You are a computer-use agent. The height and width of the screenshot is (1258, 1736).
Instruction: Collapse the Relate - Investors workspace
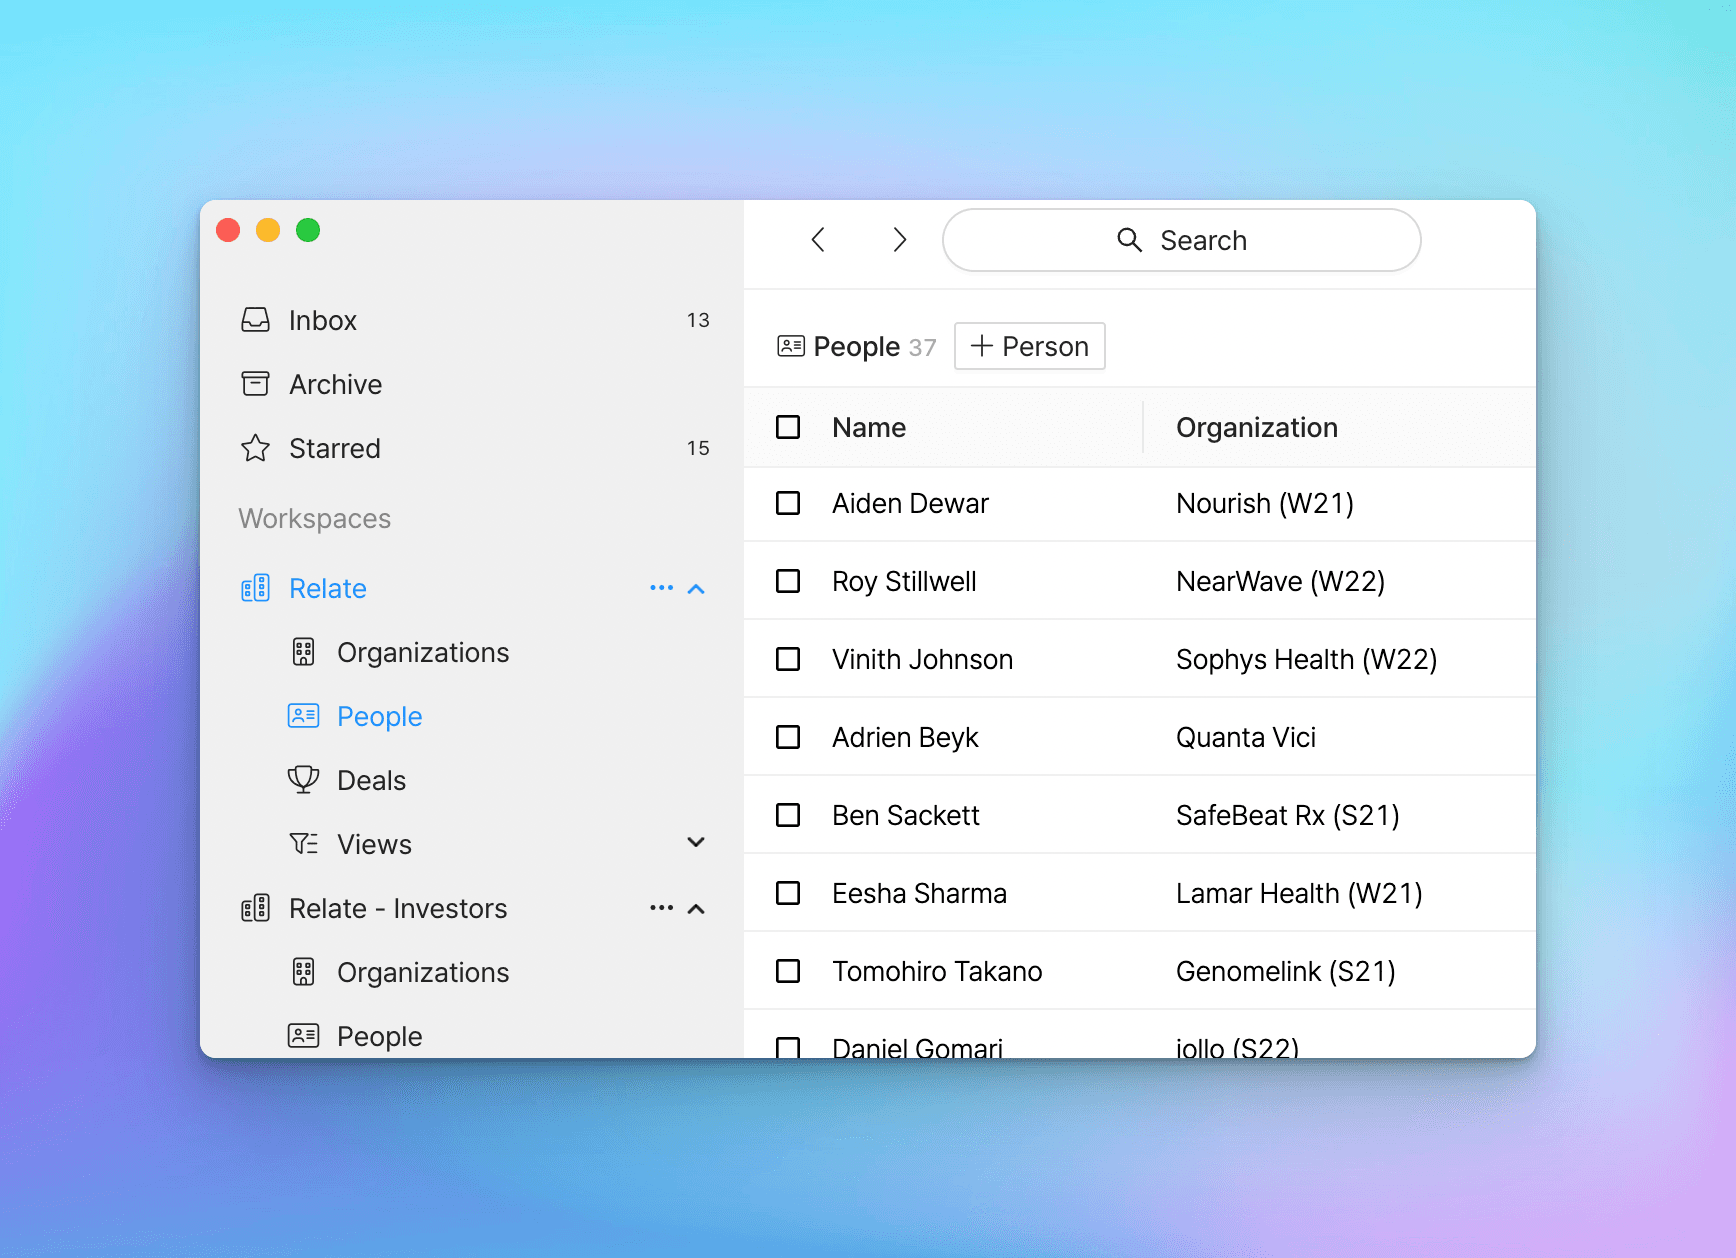[x=697, y=909]
